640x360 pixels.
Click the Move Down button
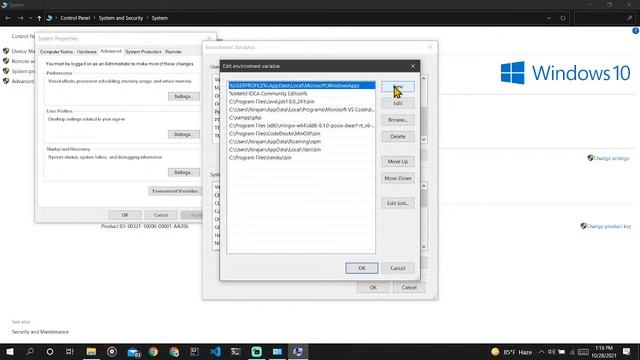[x=398, y=178]
